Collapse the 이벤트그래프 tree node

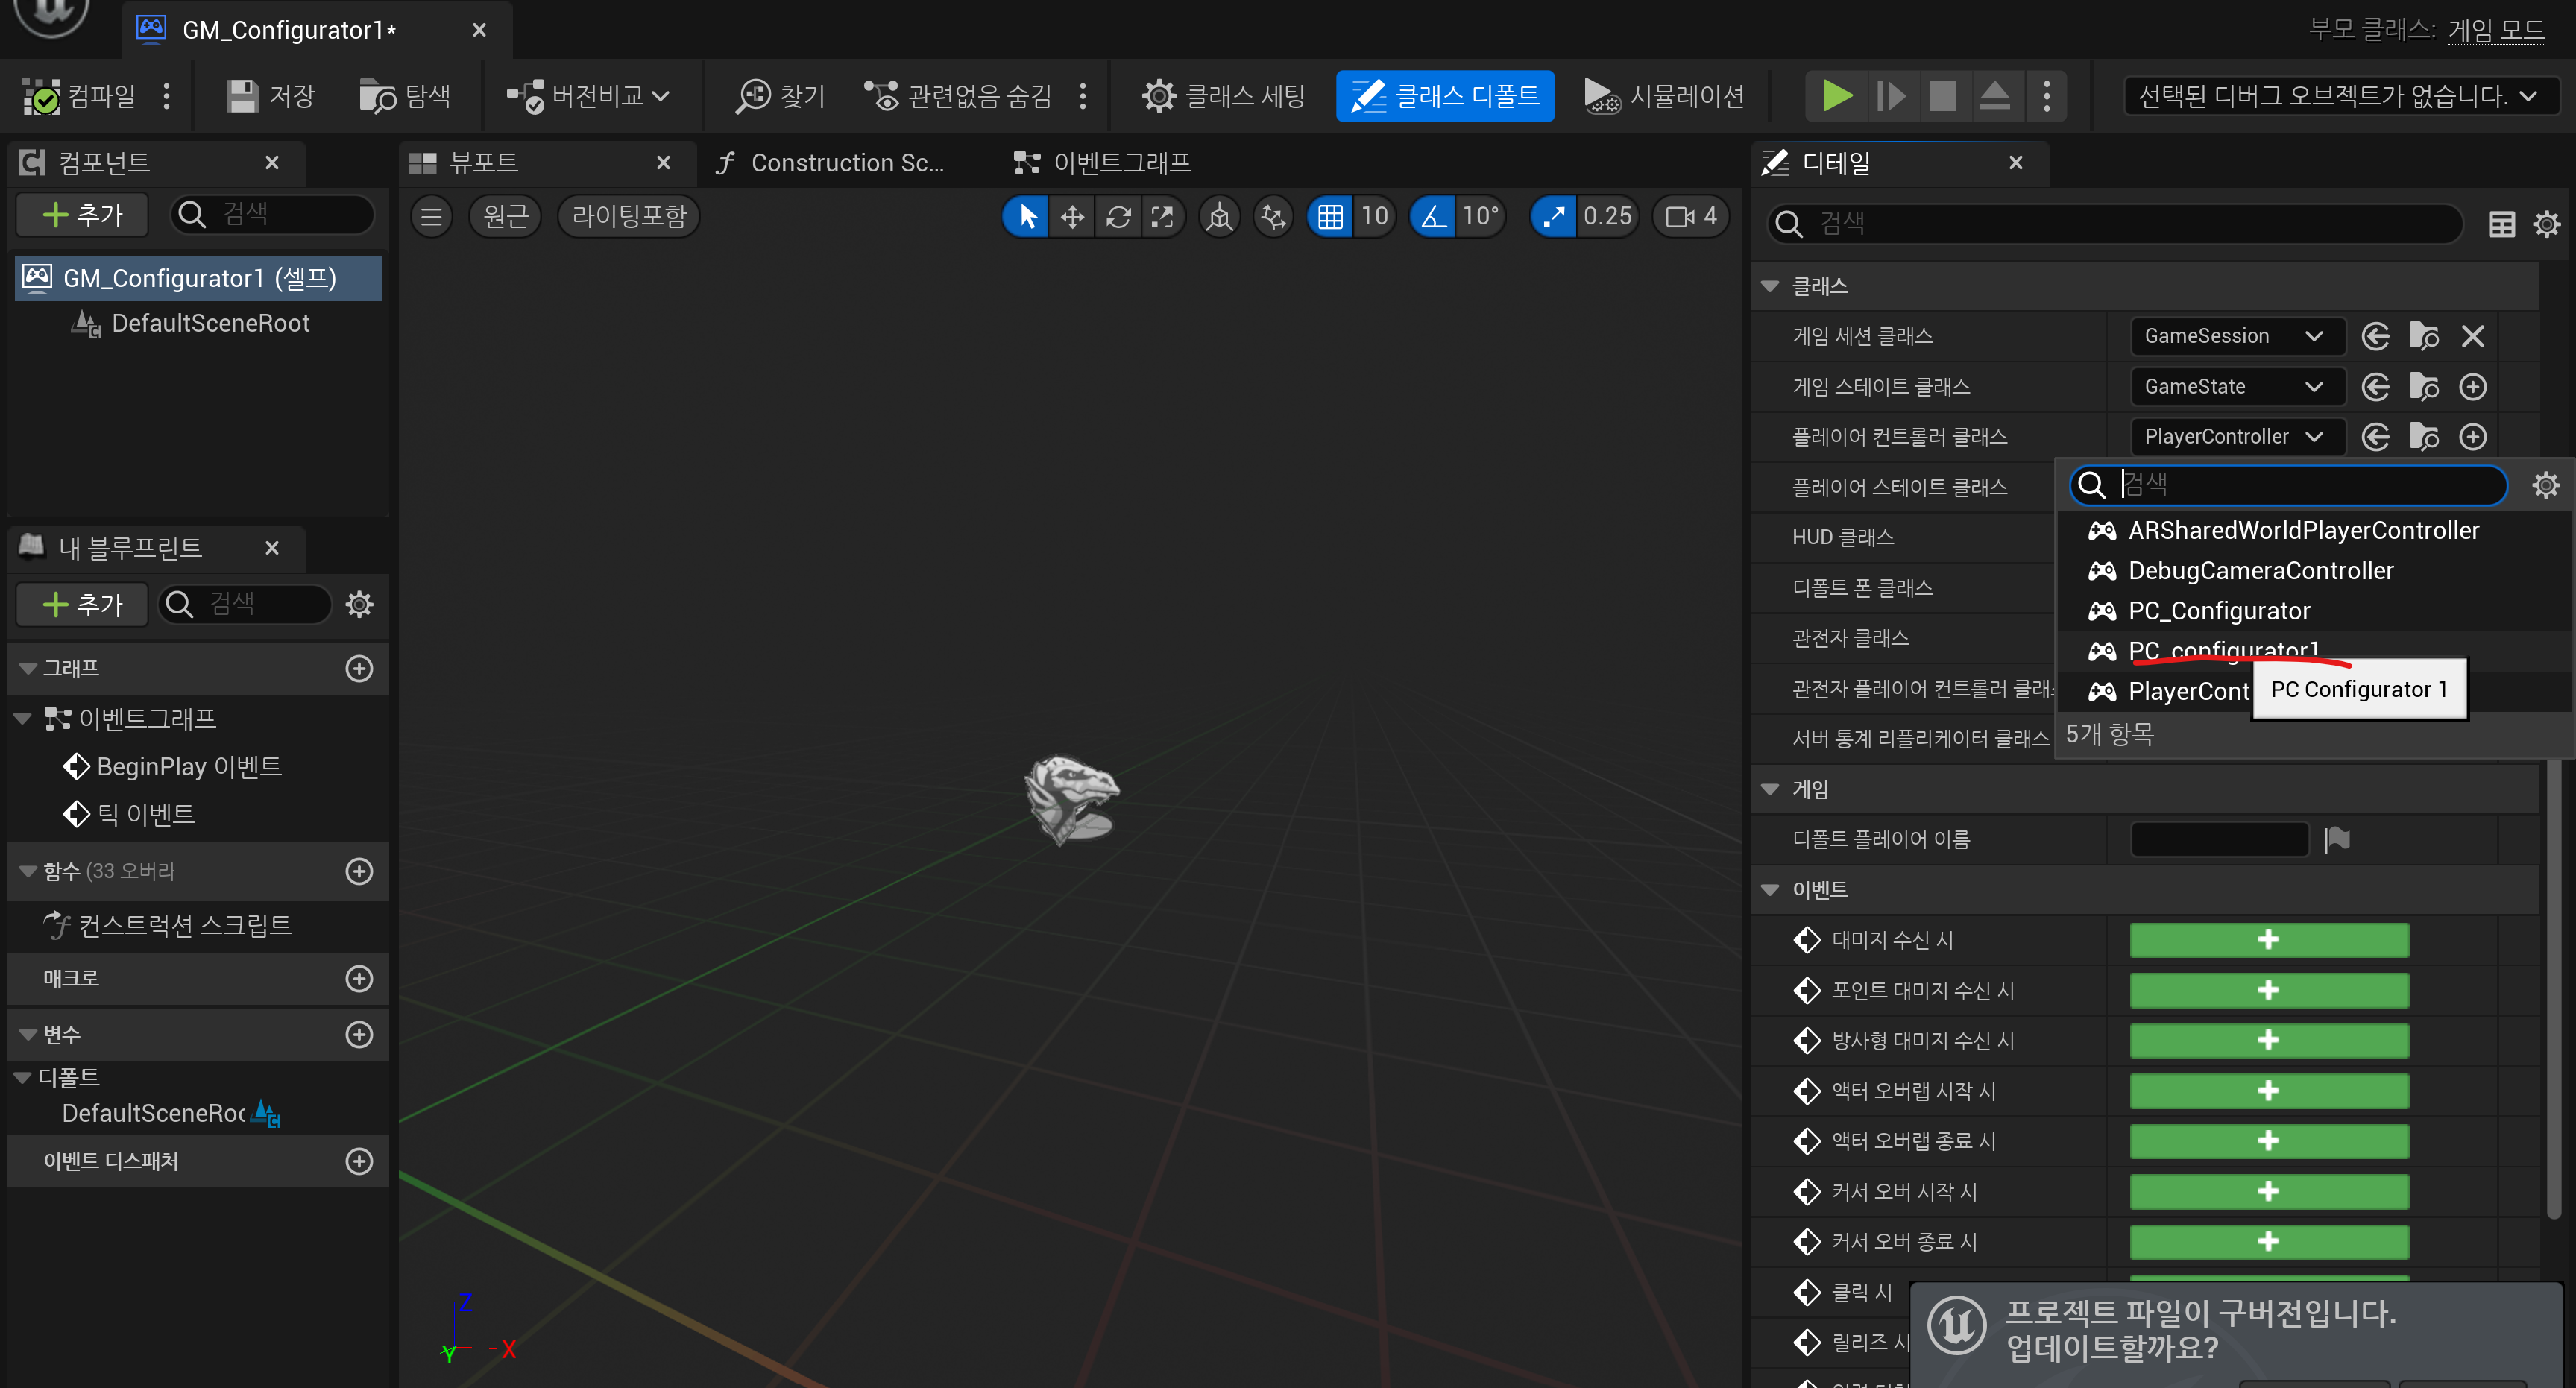pos(23,719)
